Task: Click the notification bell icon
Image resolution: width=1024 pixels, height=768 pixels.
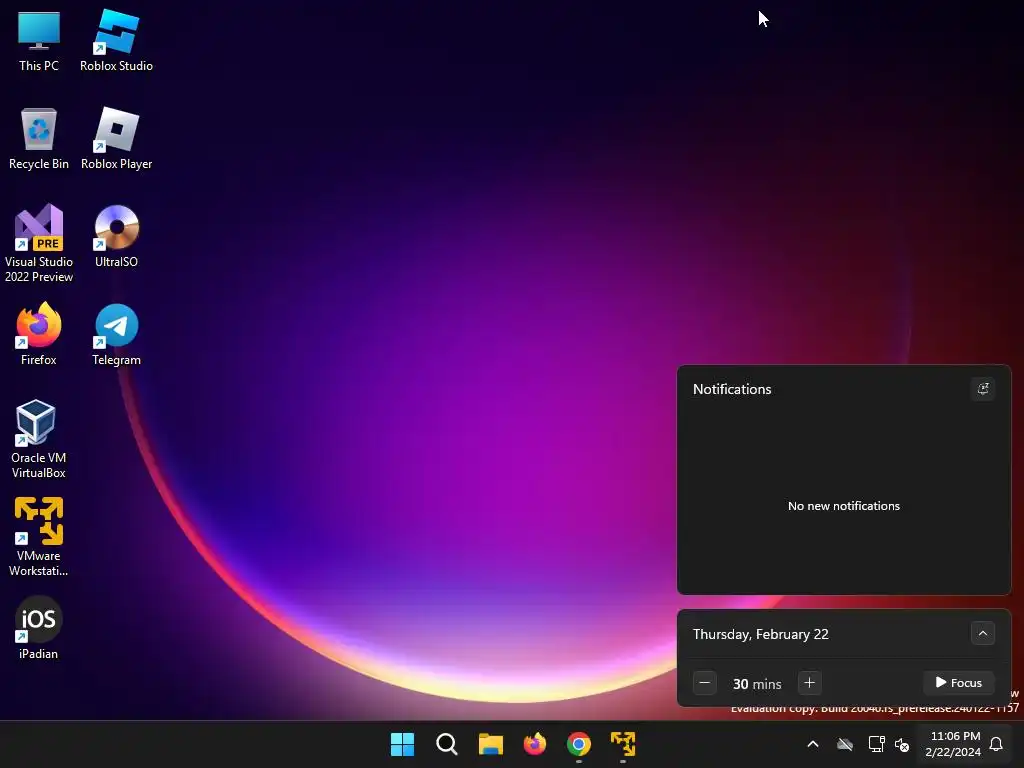Action: point(996,744)
